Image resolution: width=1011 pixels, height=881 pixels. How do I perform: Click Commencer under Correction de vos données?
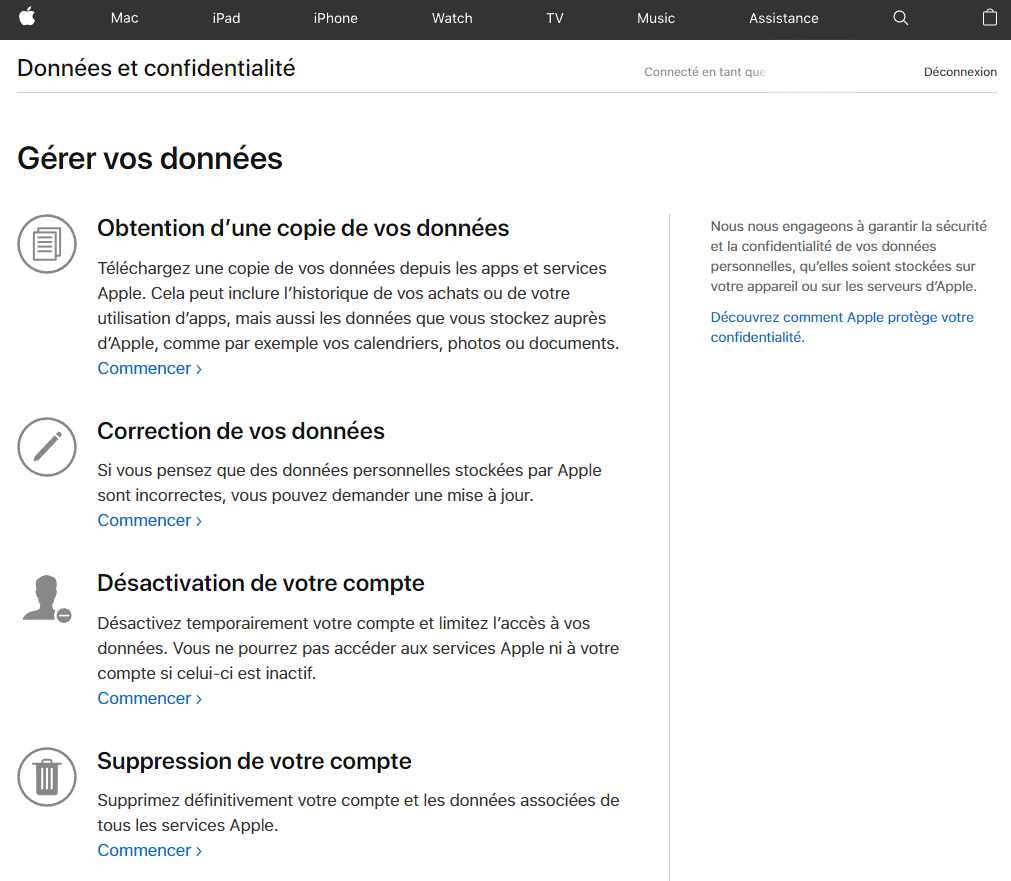tap(150, 520)
